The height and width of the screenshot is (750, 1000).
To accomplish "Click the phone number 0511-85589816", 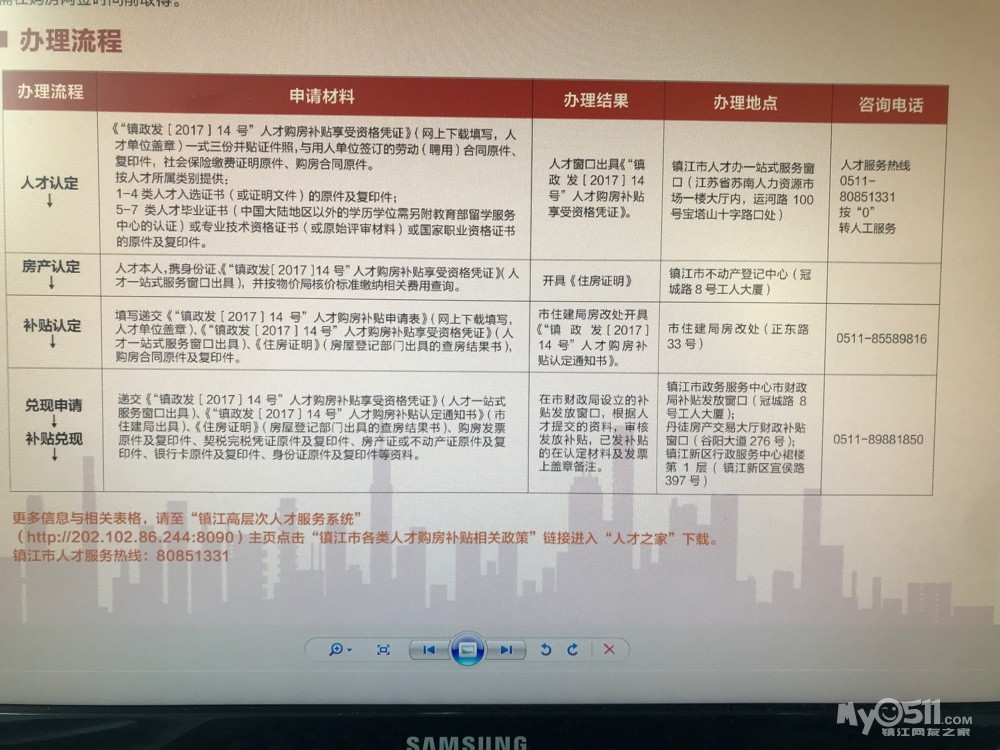I will point(881,338).
